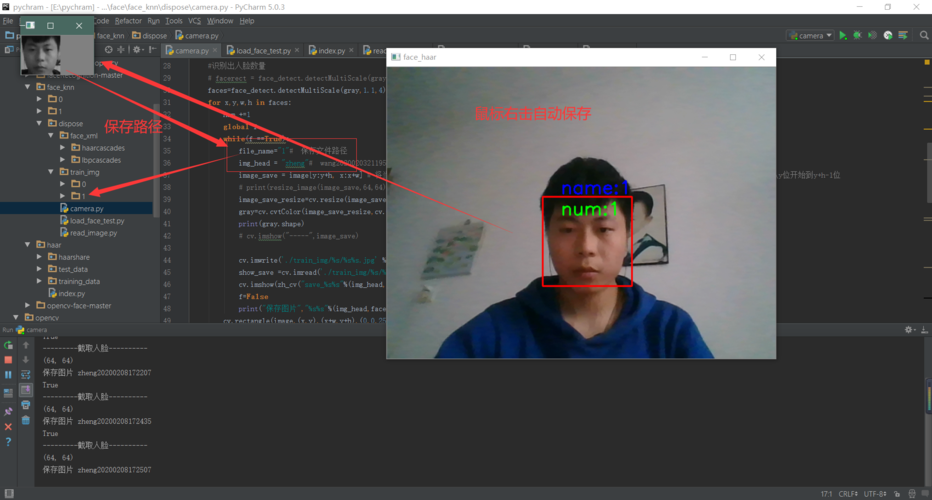Image resolution: width=932 pixels, height=500 pixels.
Task: Hide the Project tool window
Action: (152, 50)
